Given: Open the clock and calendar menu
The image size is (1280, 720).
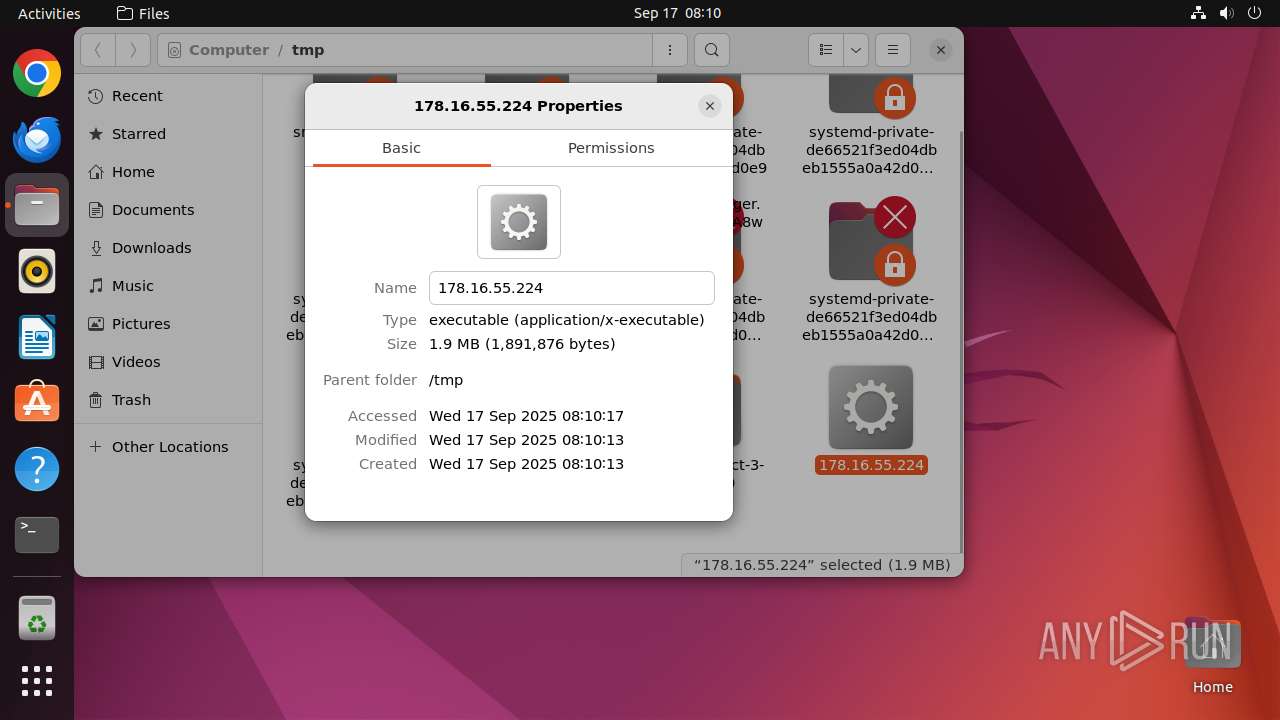Looking at the screenshot, I should [677, 13].
